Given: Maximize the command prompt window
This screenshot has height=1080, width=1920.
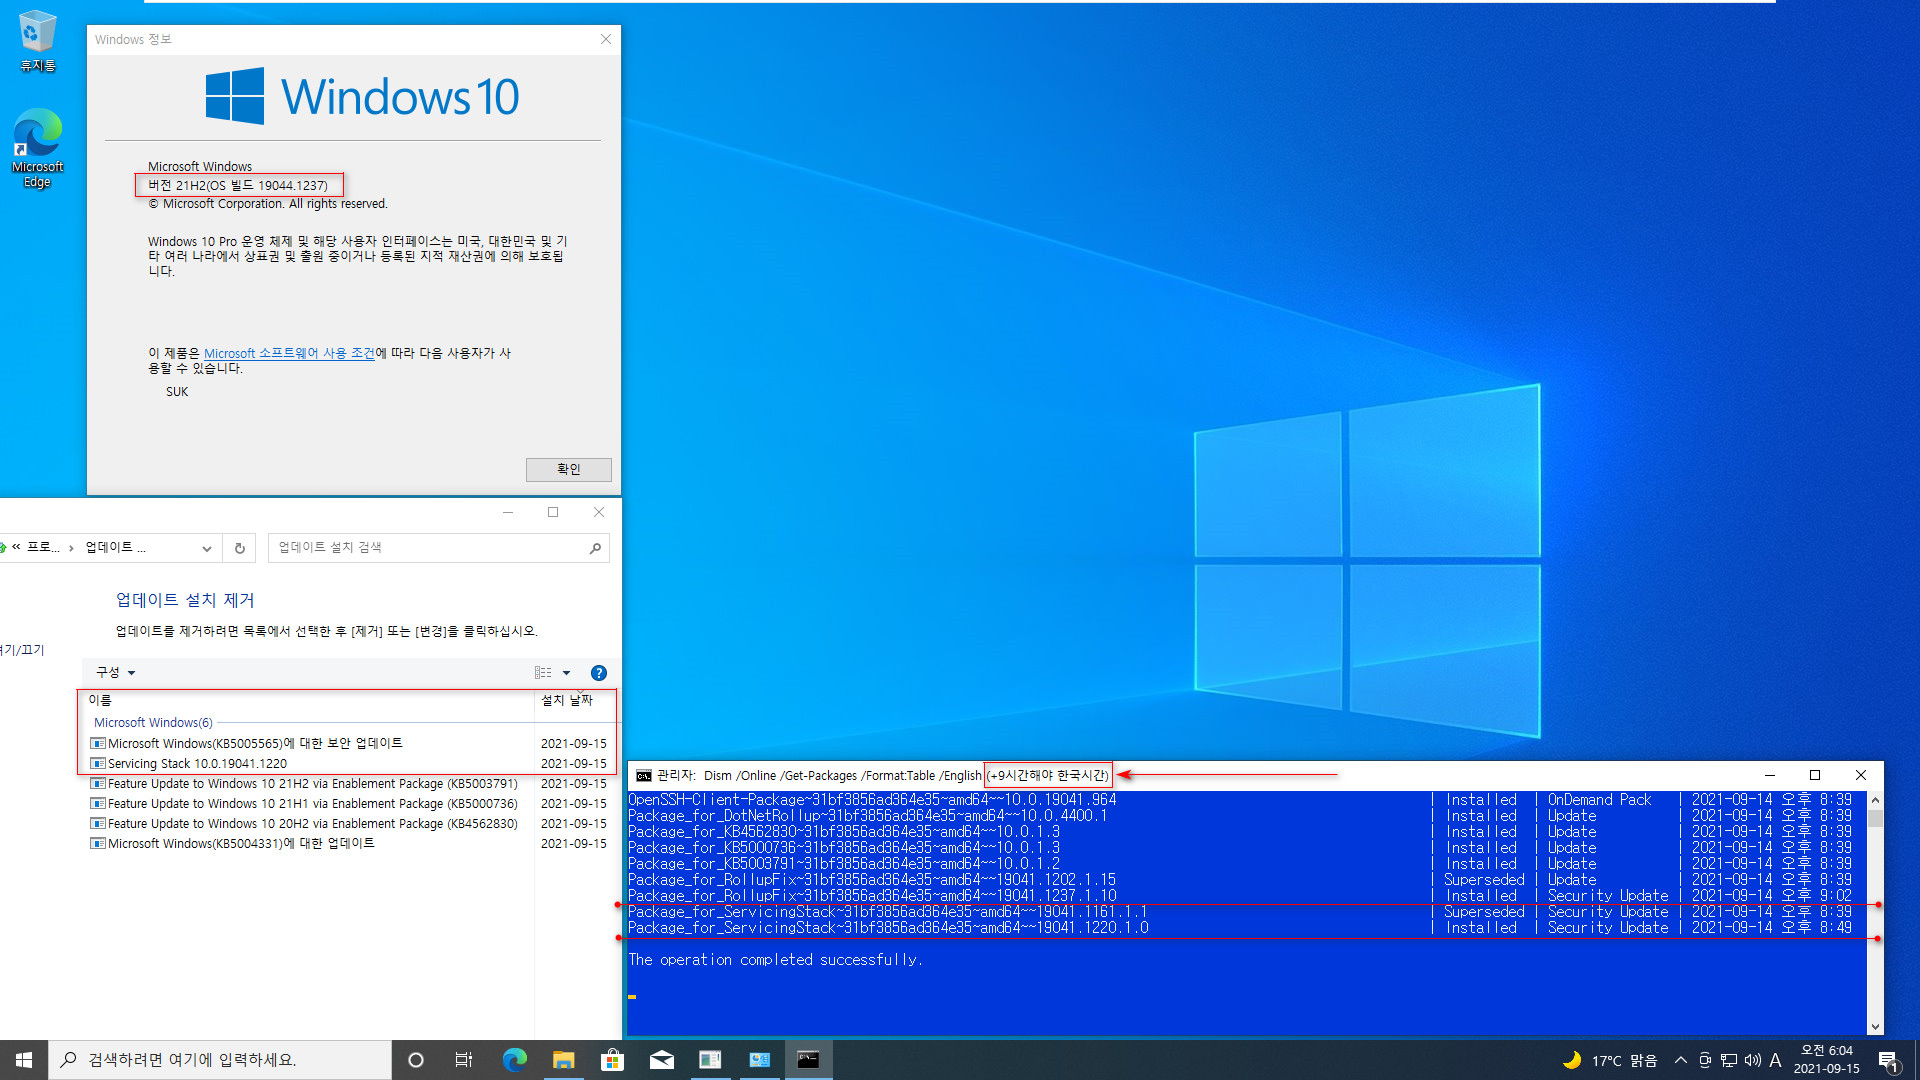Looking at the screenshot, I should pyautogui.click(x=1815, y=775).
